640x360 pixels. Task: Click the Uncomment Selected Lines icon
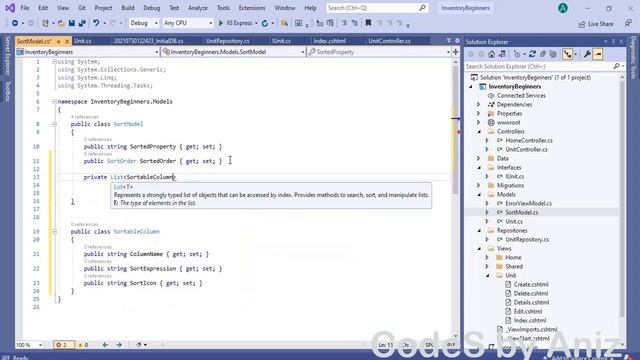pos(355,23)
